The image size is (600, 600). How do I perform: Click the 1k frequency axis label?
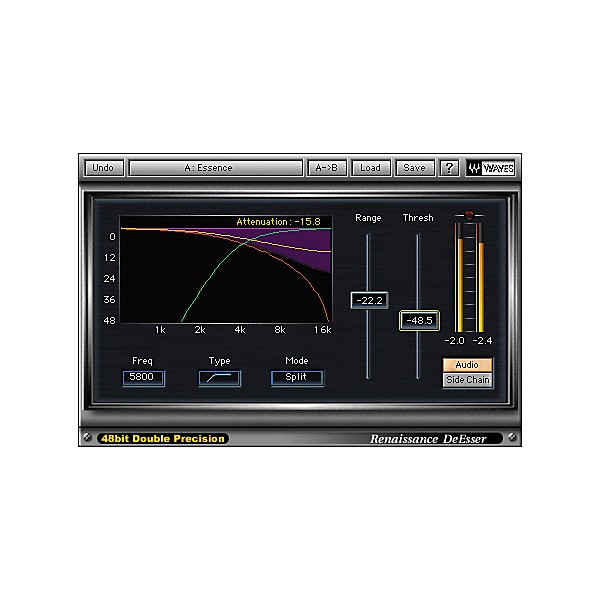(160, 330)
